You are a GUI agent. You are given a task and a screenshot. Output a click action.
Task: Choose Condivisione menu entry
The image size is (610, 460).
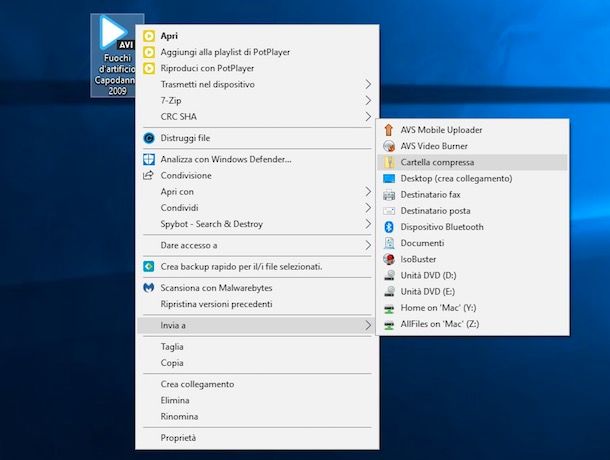point(257,176)
